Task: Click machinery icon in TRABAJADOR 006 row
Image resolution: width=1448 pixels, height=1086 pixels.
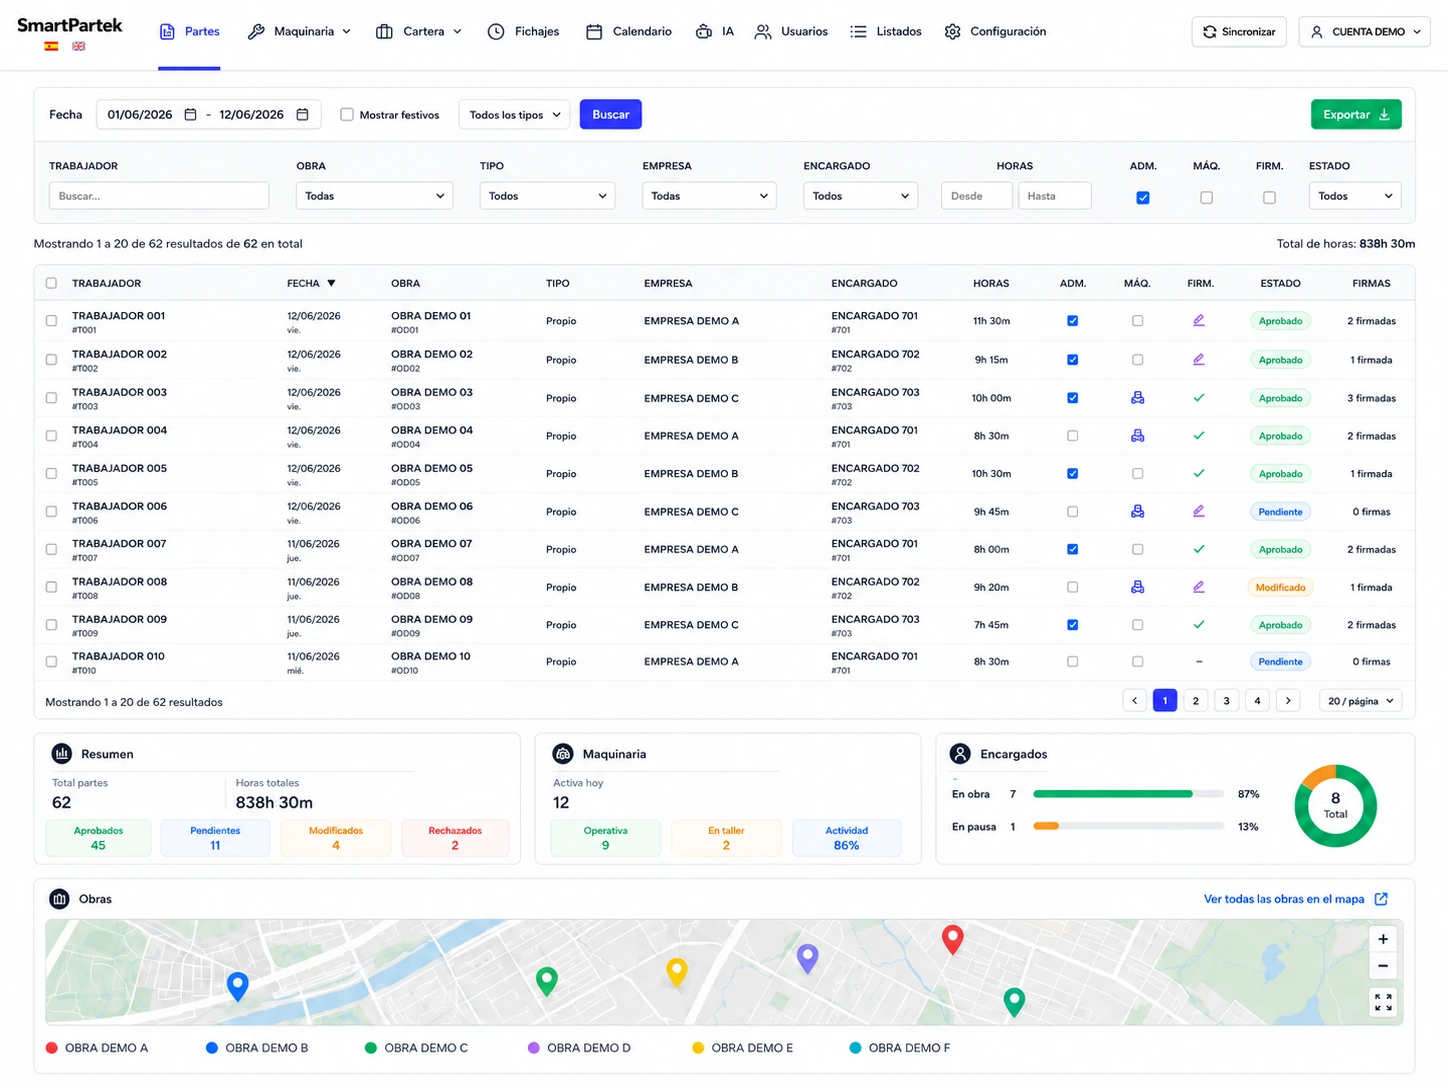Action: click(1137, 512)
